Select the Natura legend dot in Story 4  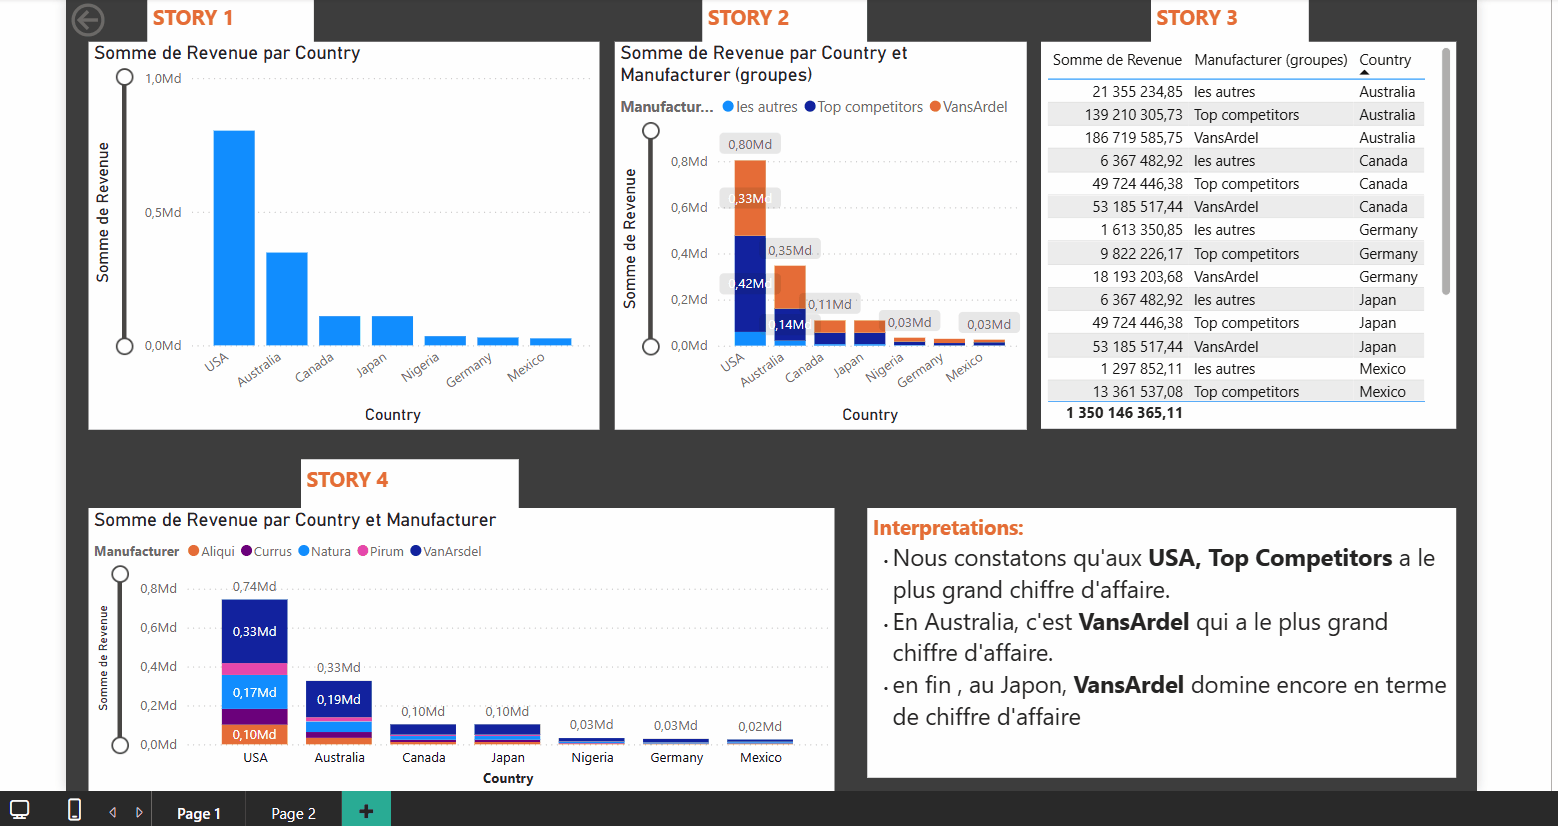304,551
